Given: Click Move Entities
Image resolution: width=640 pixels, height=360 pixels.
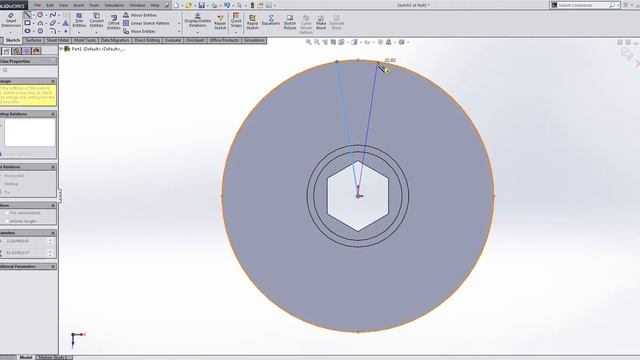Looking at the screenshot, I should (139, 31).
